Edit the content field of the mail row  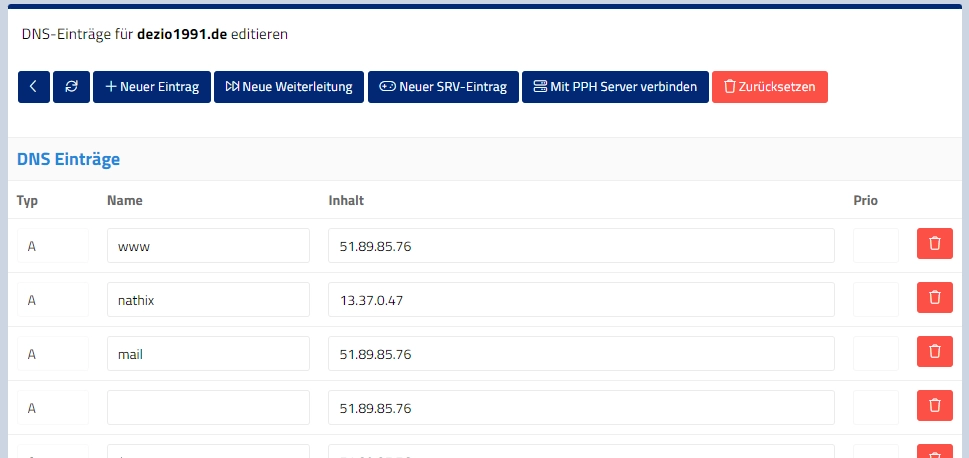pos(582,354)
